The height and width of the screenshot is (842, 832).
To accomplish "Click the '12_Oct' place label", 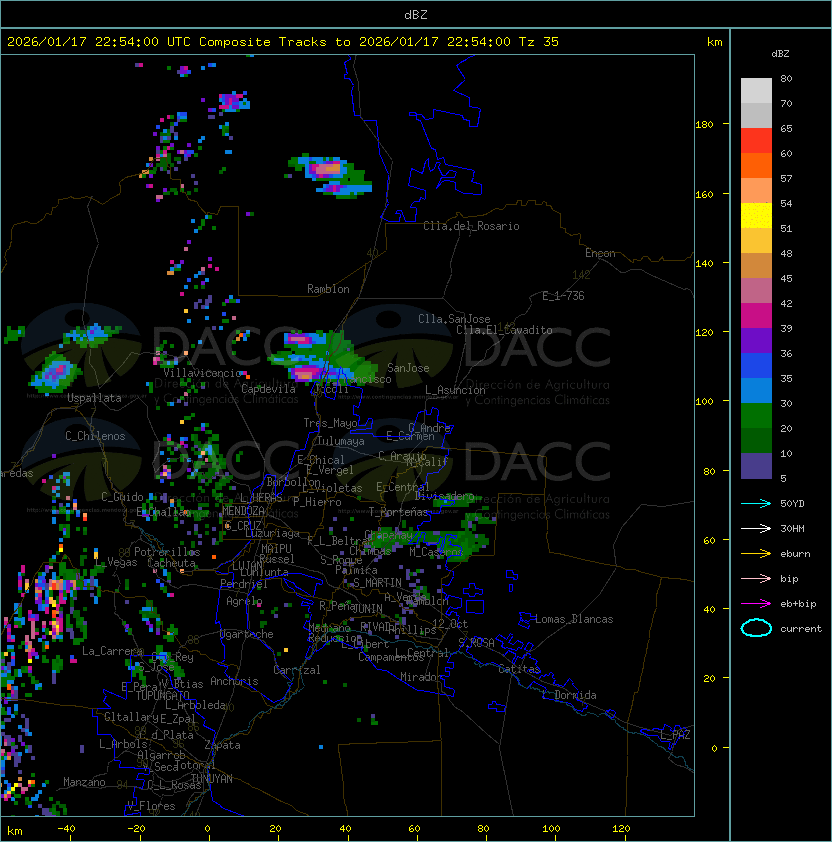I will [450, 624].
